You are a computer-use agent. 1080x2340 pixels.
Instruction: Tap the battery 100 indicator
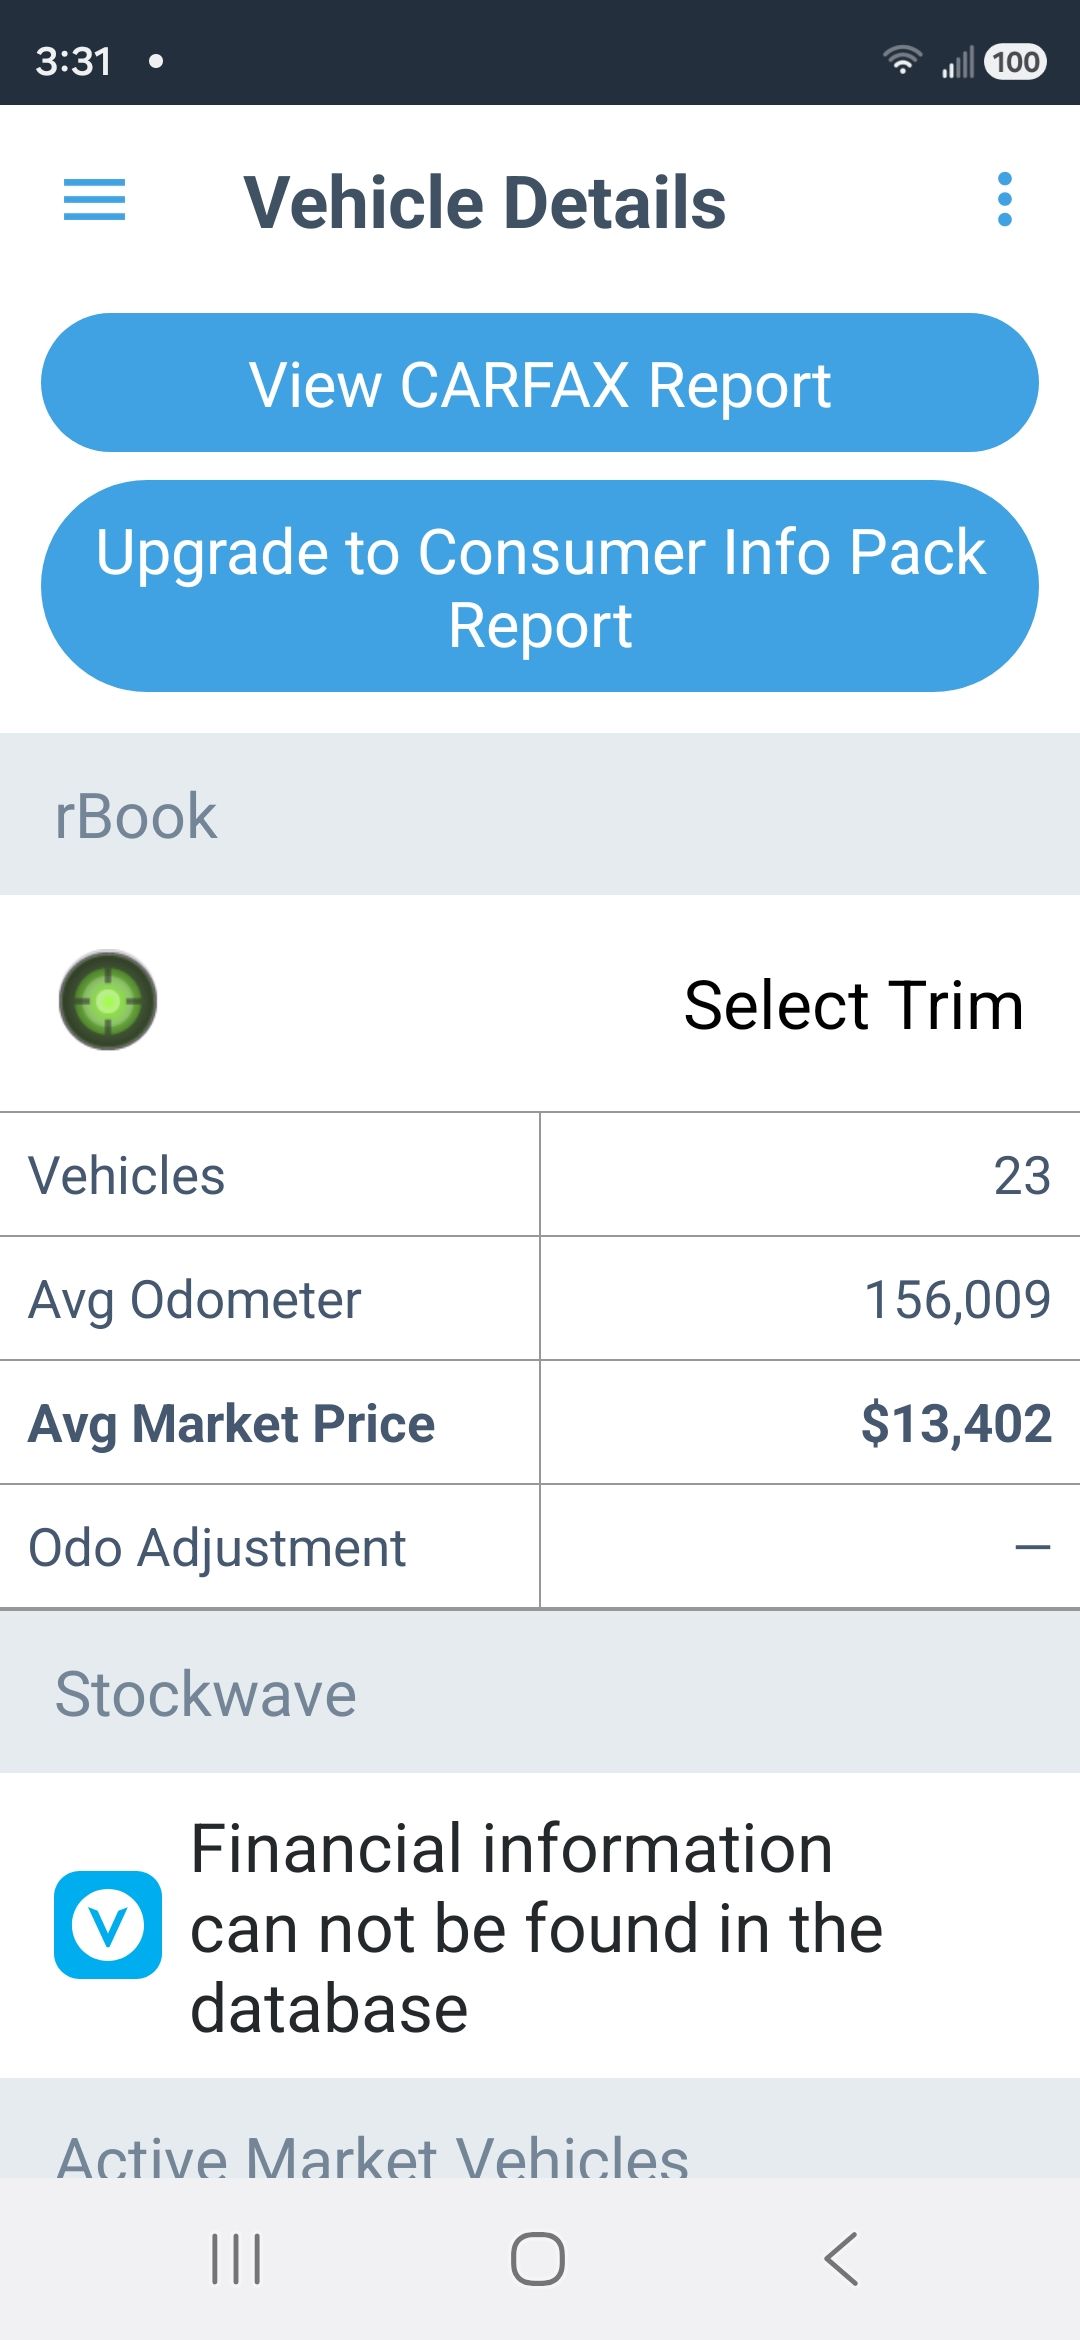coord(1016,61)
